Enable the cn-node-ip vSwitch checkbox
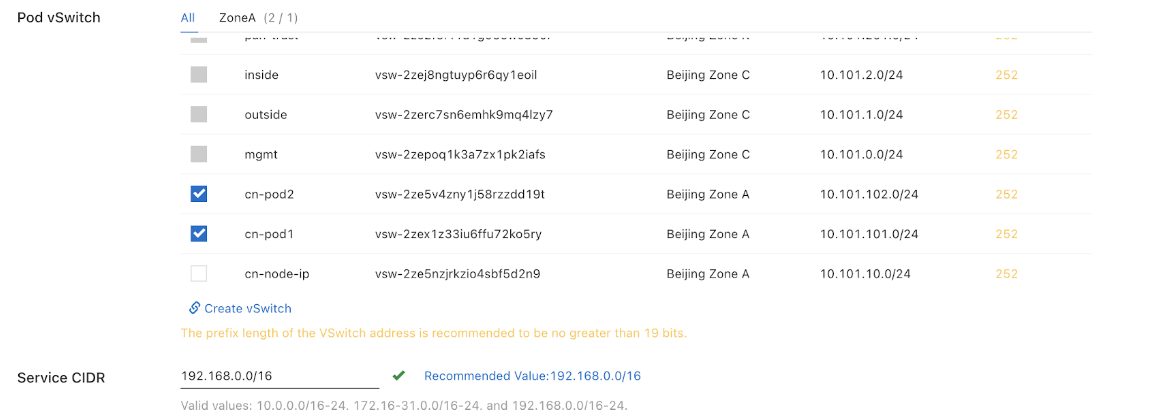The height and width of the screenshot is (417, 1165). 199,274
